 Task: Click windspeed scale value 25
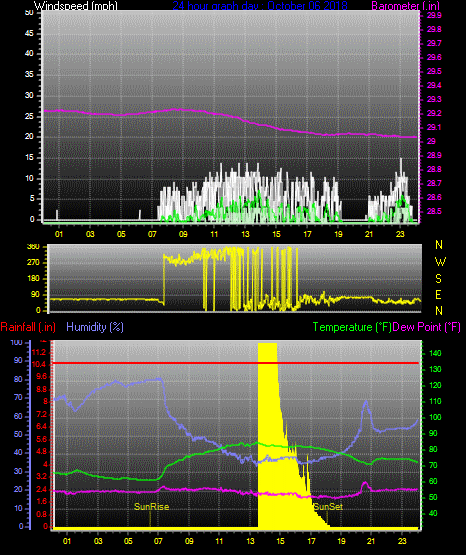(29, 116)
